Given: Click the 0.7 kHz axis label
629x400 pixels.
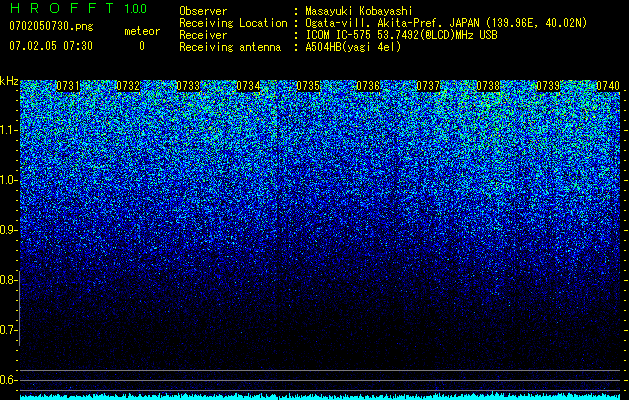Looking at the screenshot, I should (x=9, y=330).
